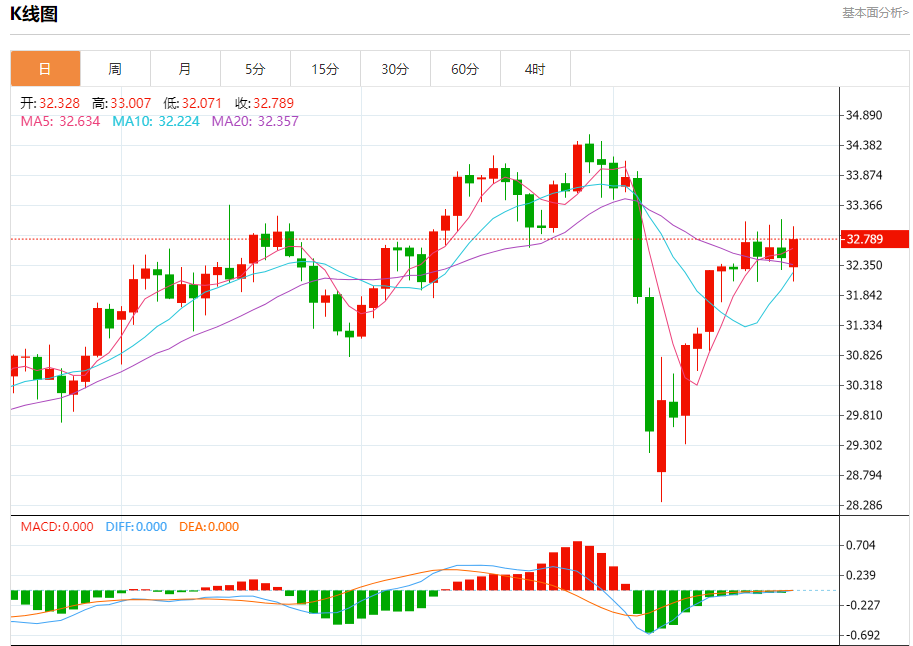Select the 60分 interval tab
The image size is (913, 646).
click(x=465, y=69)
